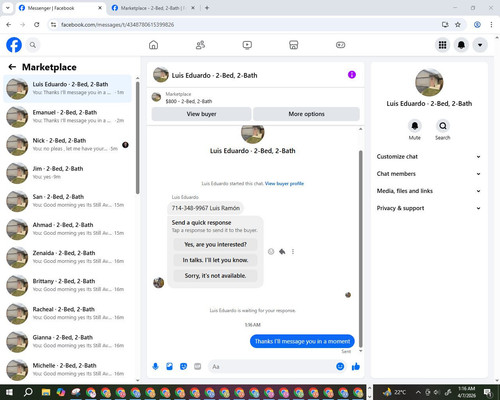Open message more options three dots
The image size is (500, 400).
pos(293,252)
